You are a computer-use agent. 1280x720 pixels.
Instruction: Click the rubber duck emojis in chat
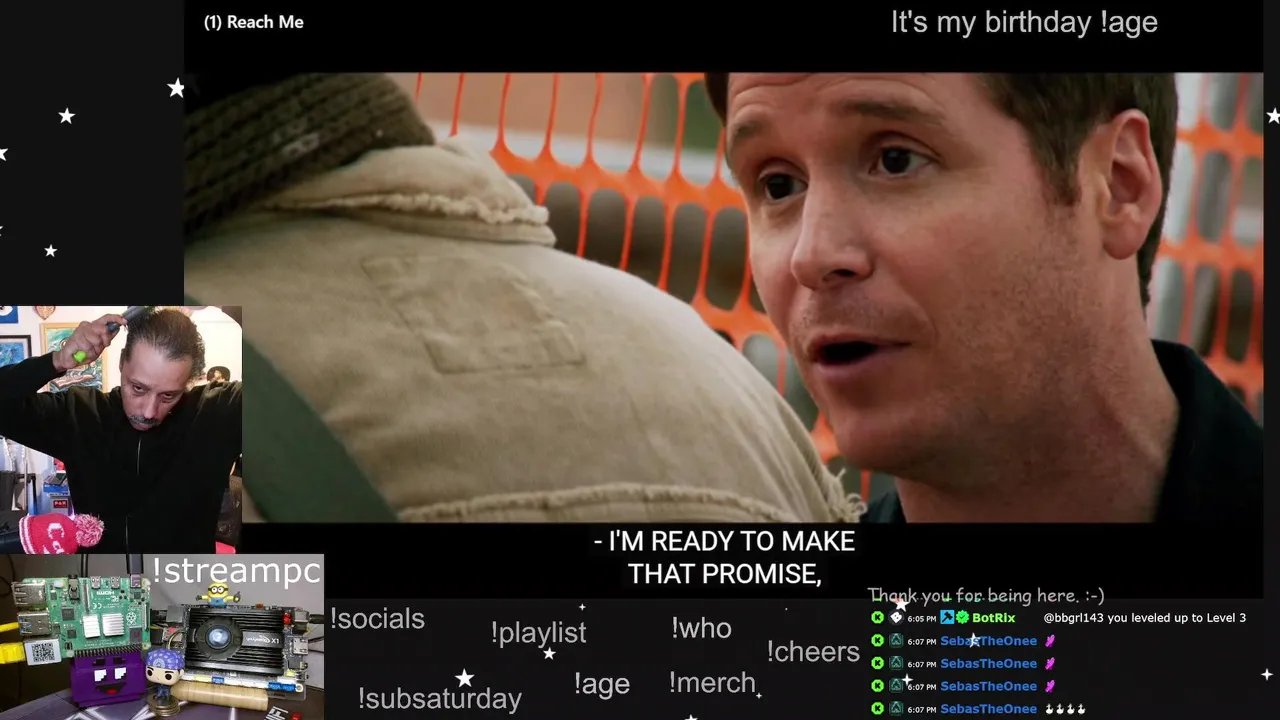tap(1066, 709)
